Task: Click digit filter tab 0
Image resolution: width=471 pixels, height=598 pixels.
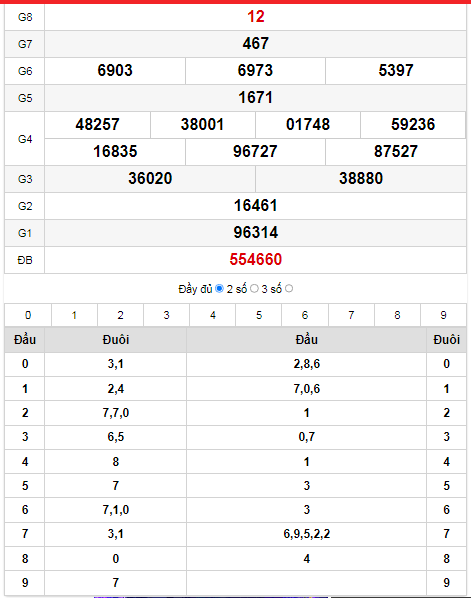Action: coord(28,315)
